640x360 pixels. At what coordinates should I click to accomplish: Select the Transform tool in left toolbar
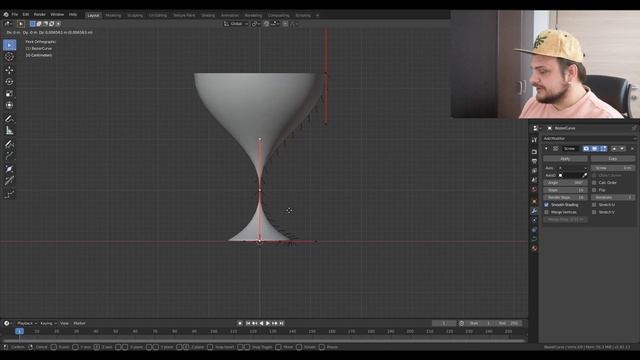9,105
